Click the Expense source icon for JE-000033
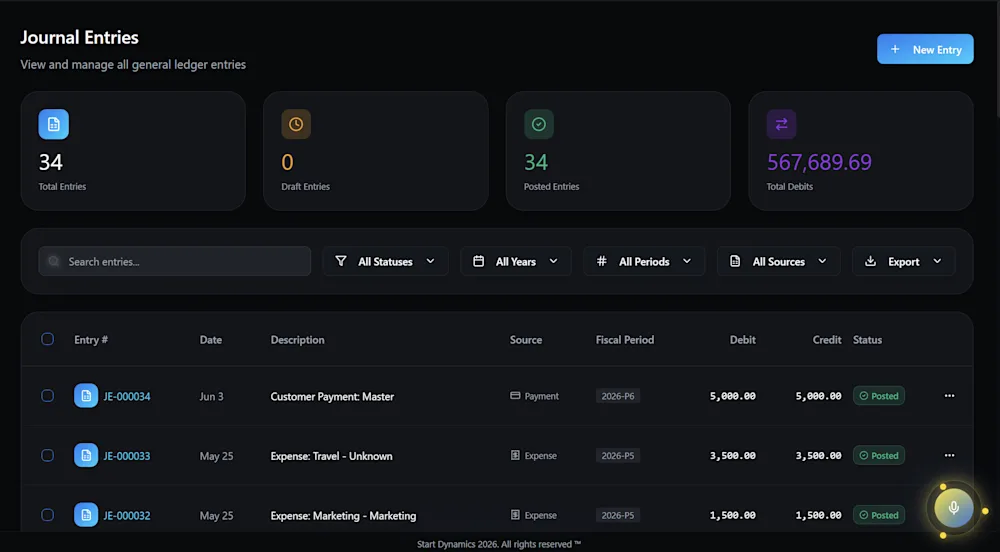Screen dimensions: 1000x552 click(515, 455)
